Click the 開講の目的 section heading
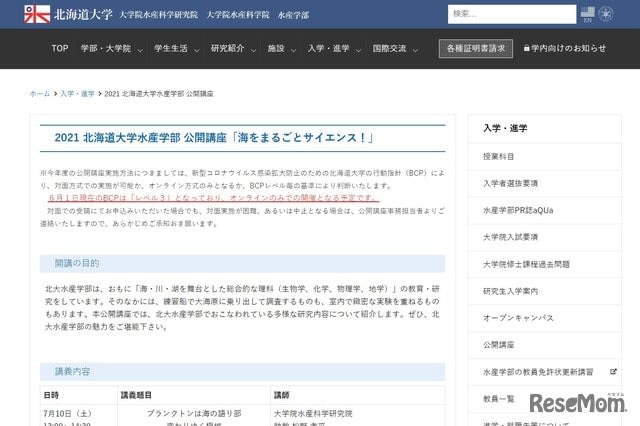The image size is (640, 426). [77, 263]
